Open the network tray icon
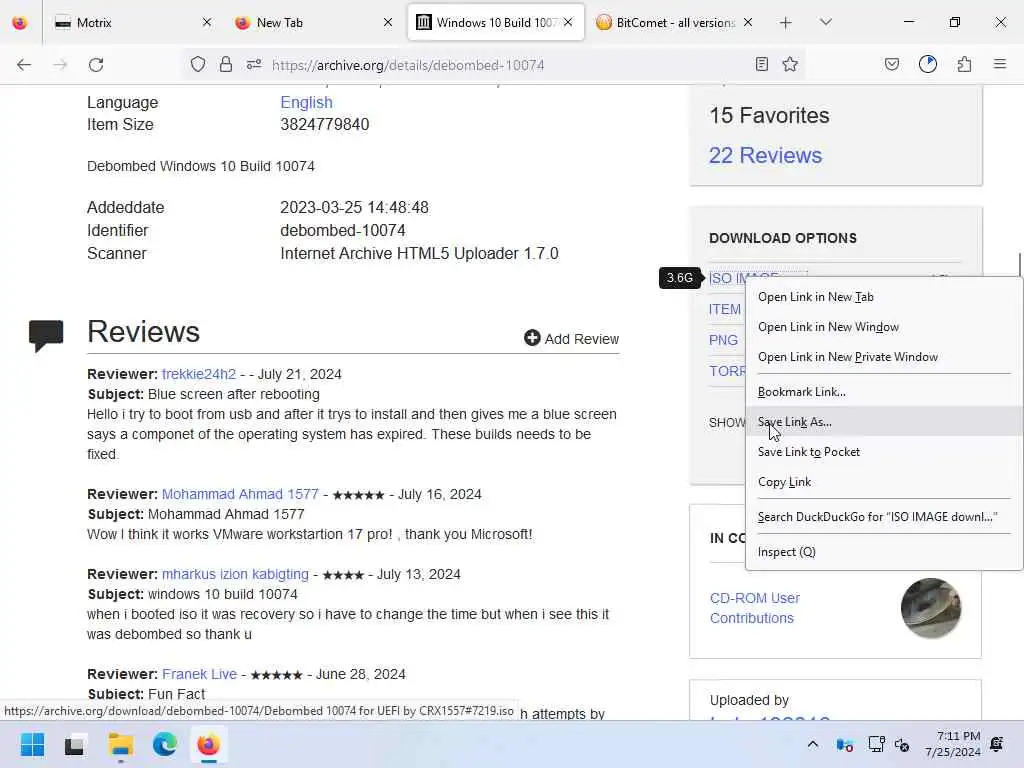Viewport: 1024px width, 768px height. pyautogui.click(x=876, y=744)
